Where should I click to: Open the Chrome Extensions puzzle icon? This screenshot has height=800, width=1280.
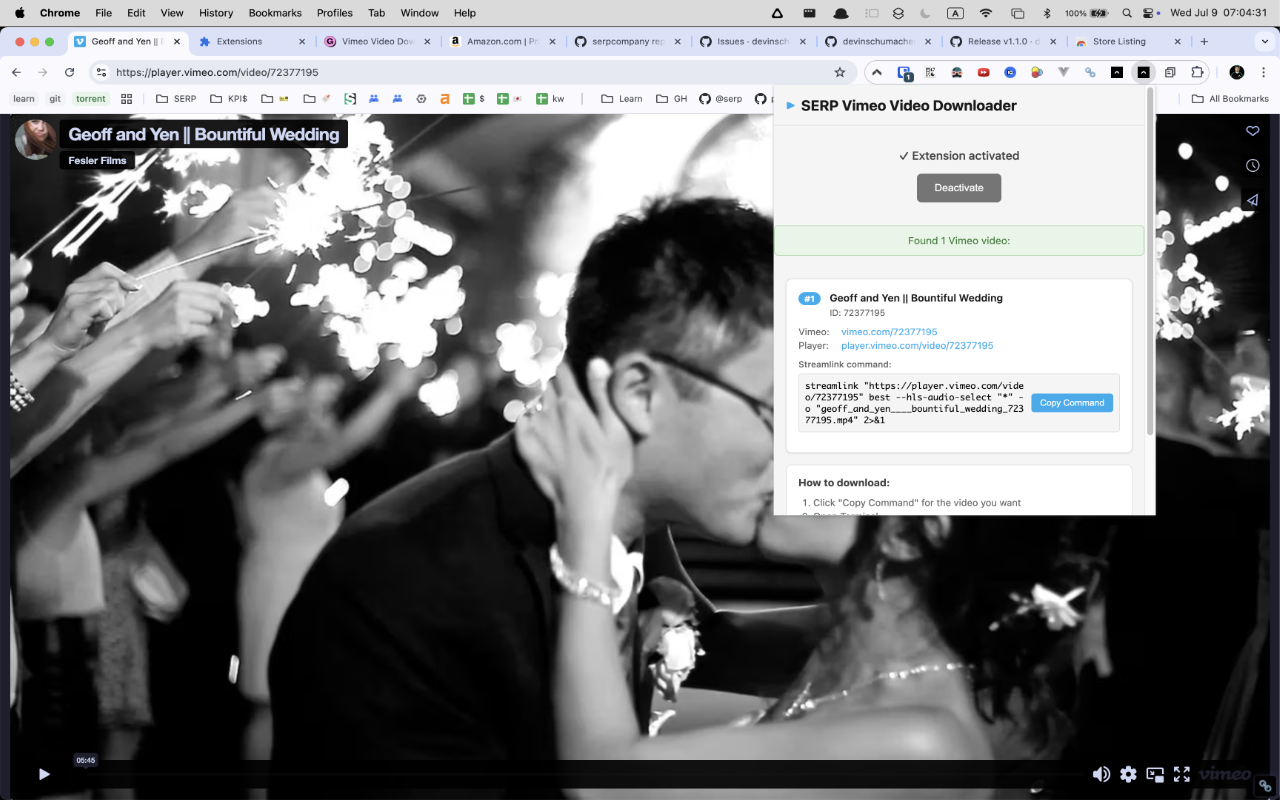[x=1197, y=72]
